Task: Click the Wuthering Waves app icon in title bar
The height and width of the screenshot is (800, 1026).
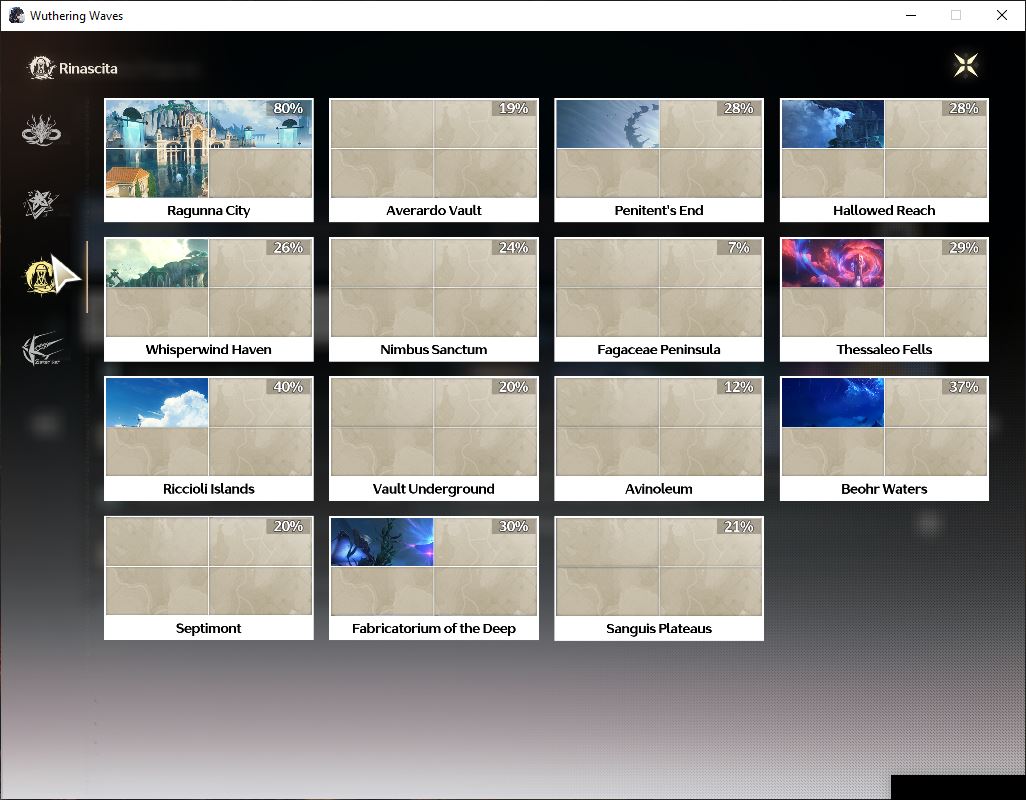Action: (x=16, y=15)
